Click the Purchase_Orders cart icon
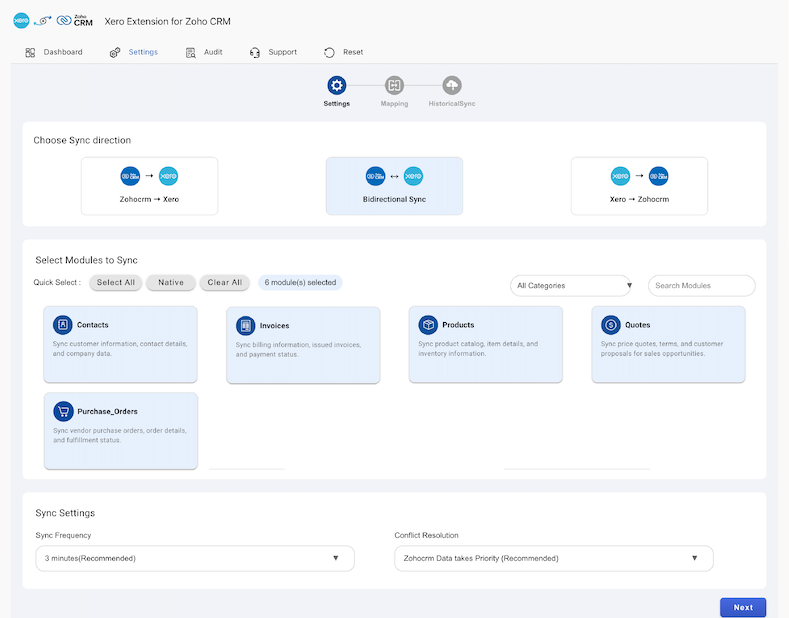 click(63, 411)
